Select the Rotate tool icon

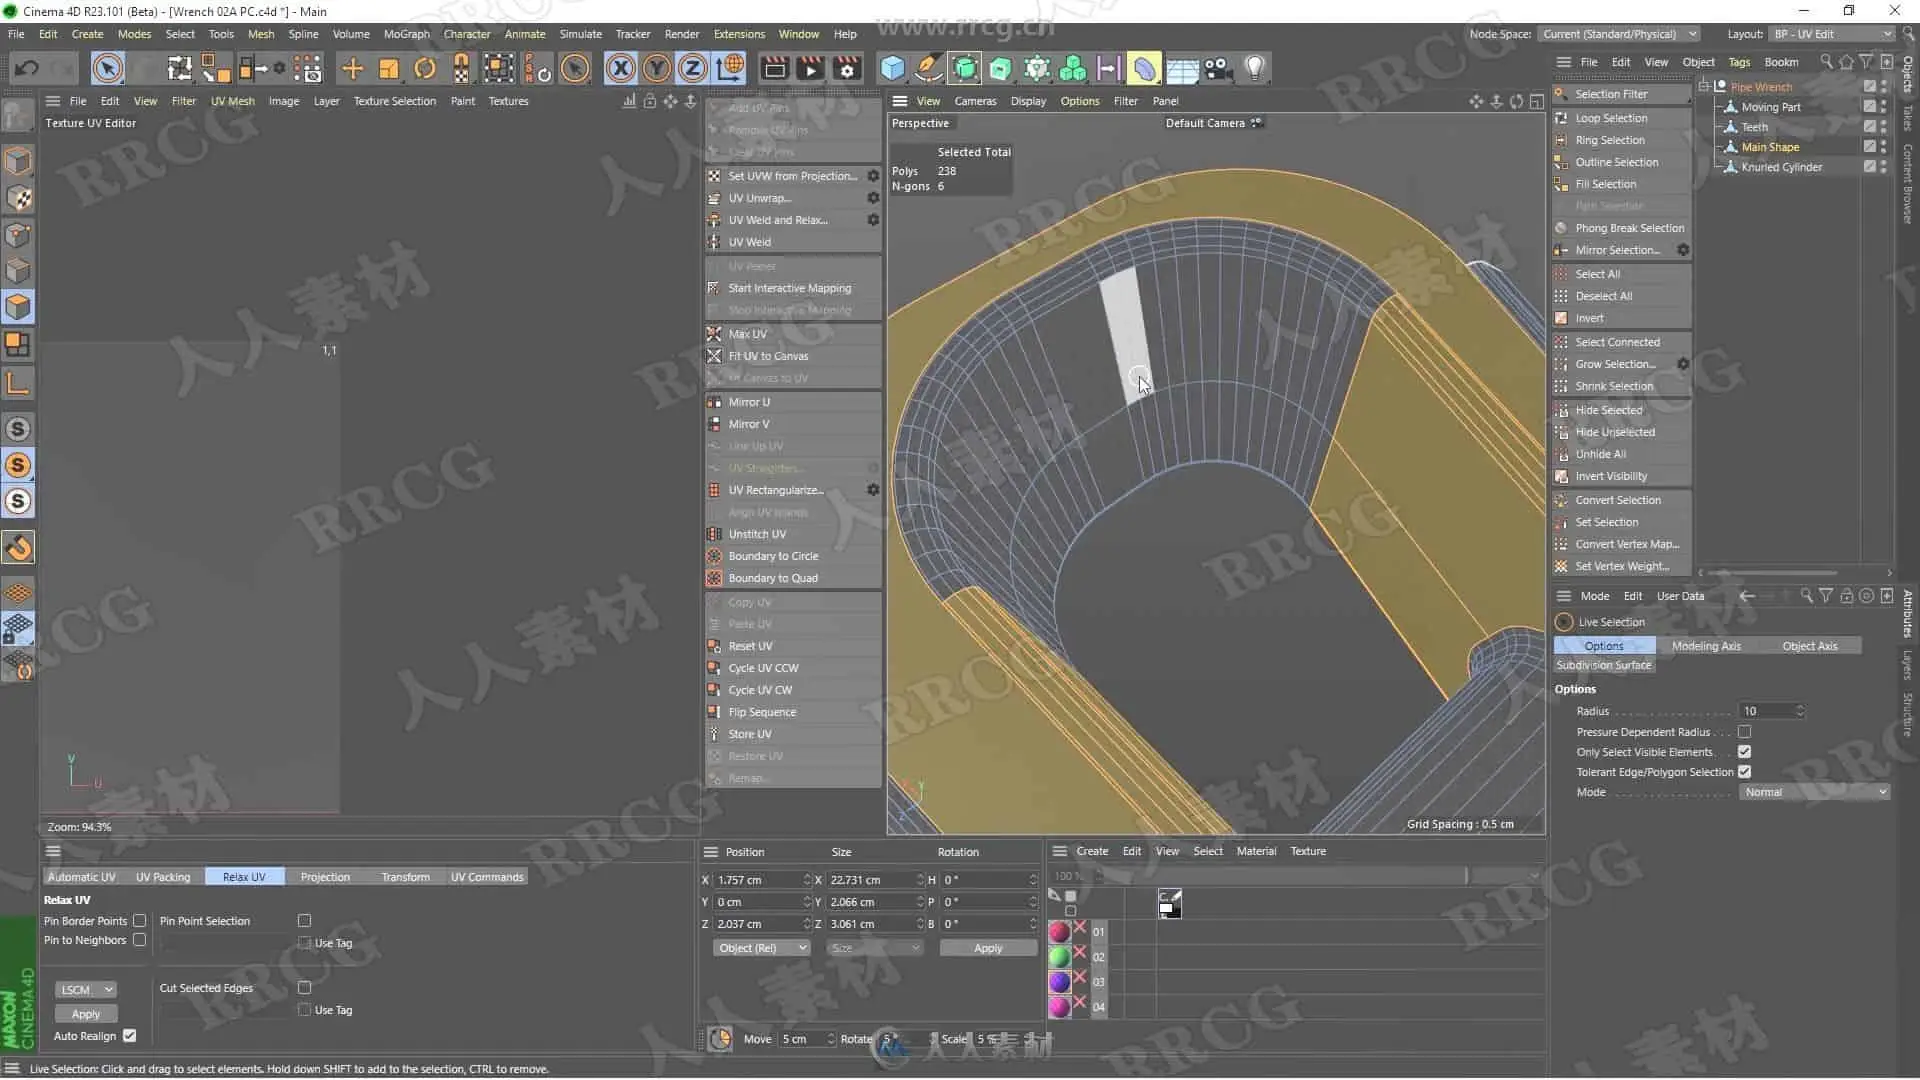pos(425,68)
